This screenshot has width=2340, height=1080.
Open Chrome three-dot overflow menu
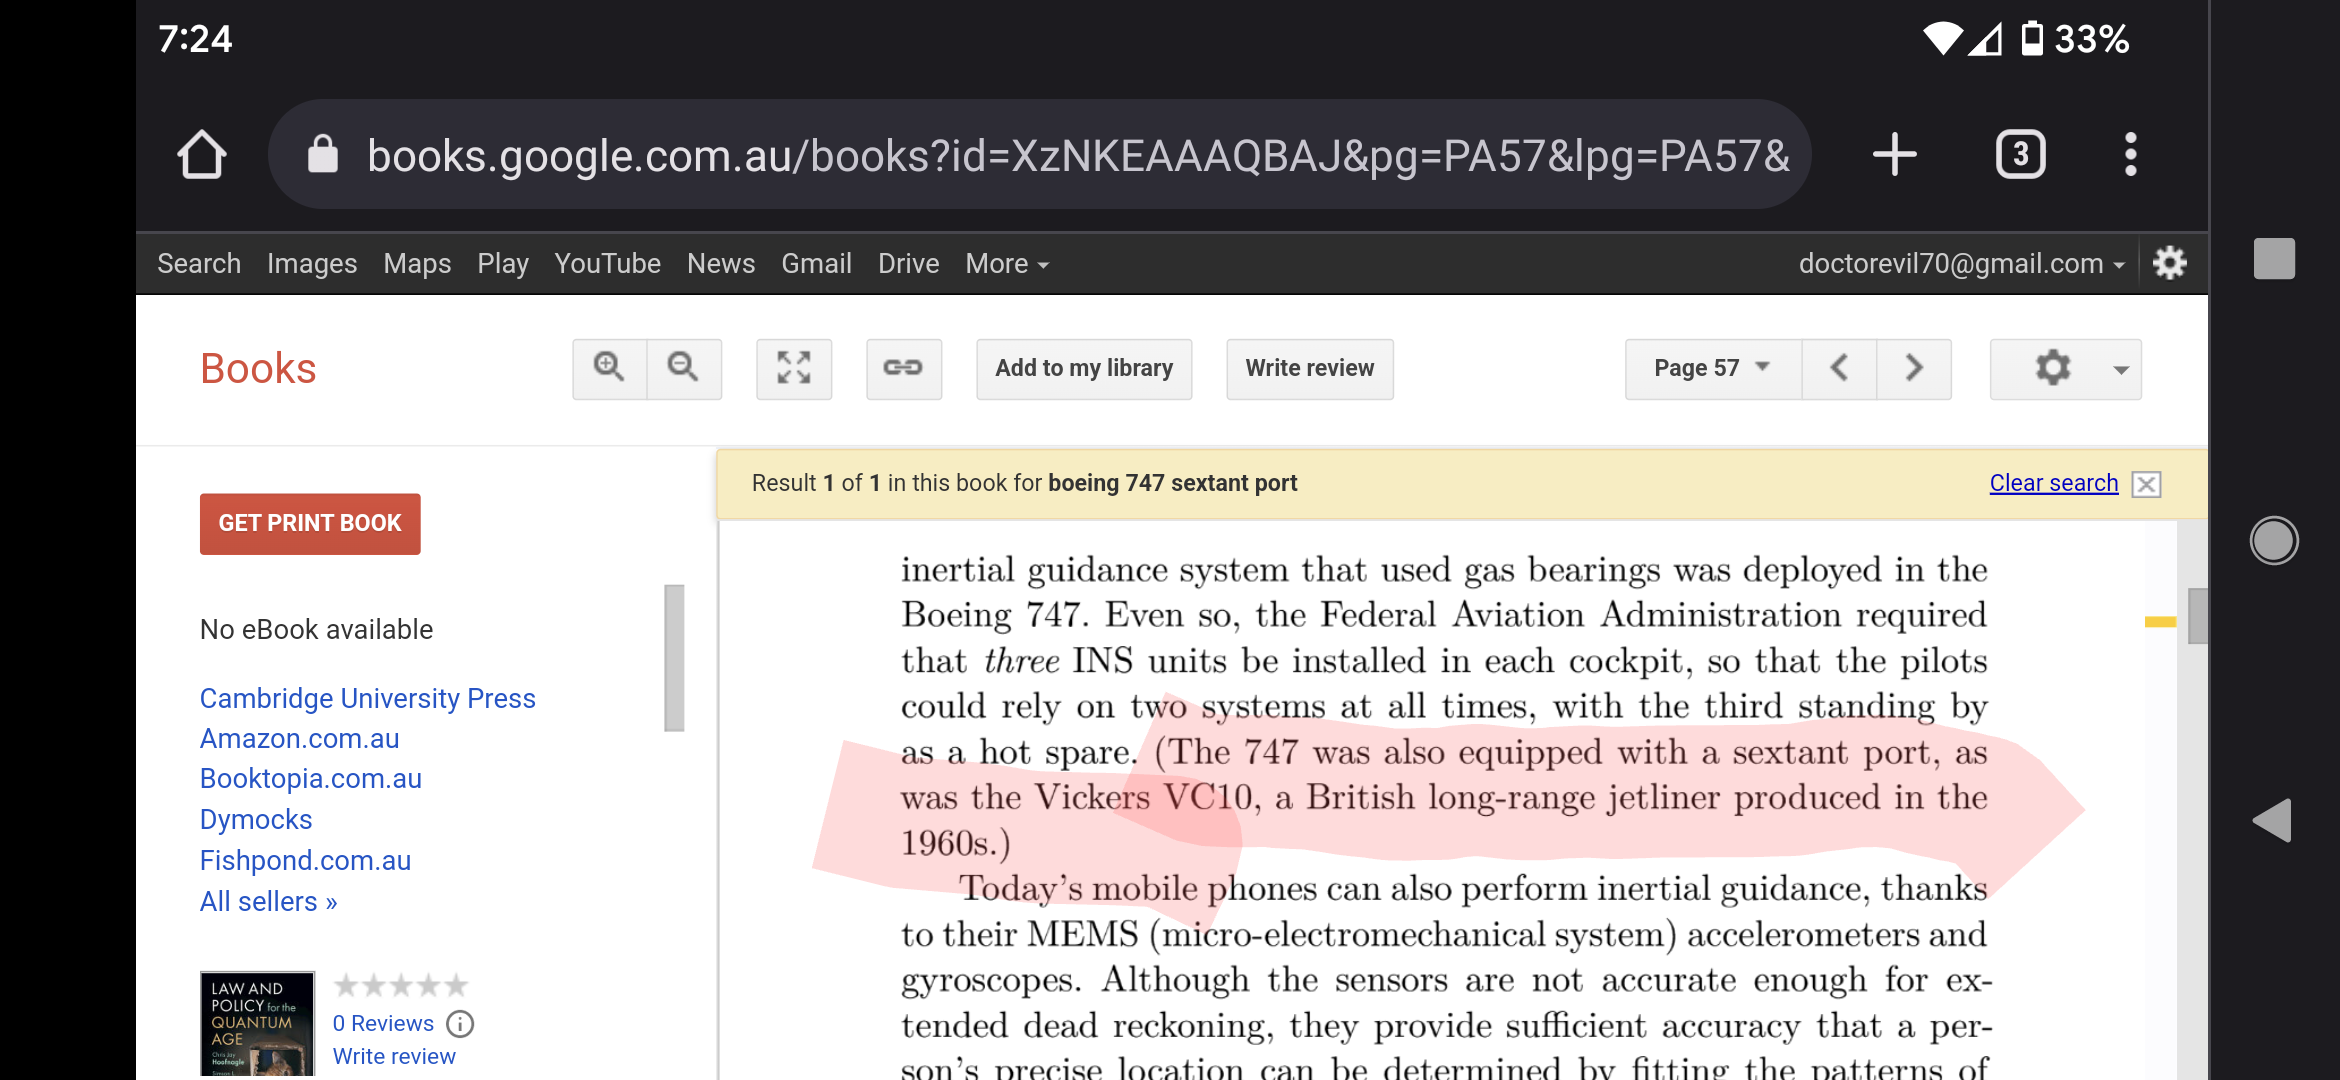pyautogui.click(x=2130, y=155)
